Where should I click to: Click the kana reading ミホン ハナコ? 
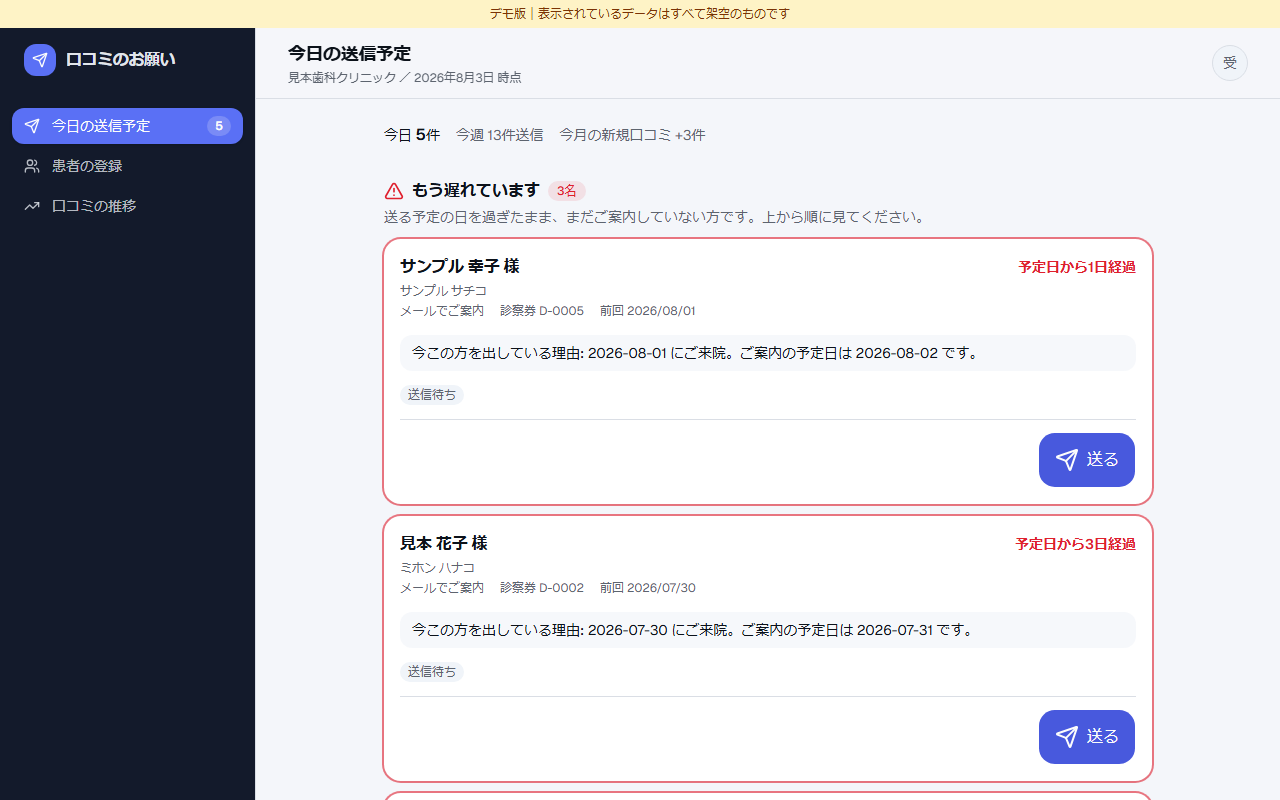coord(438,567)
